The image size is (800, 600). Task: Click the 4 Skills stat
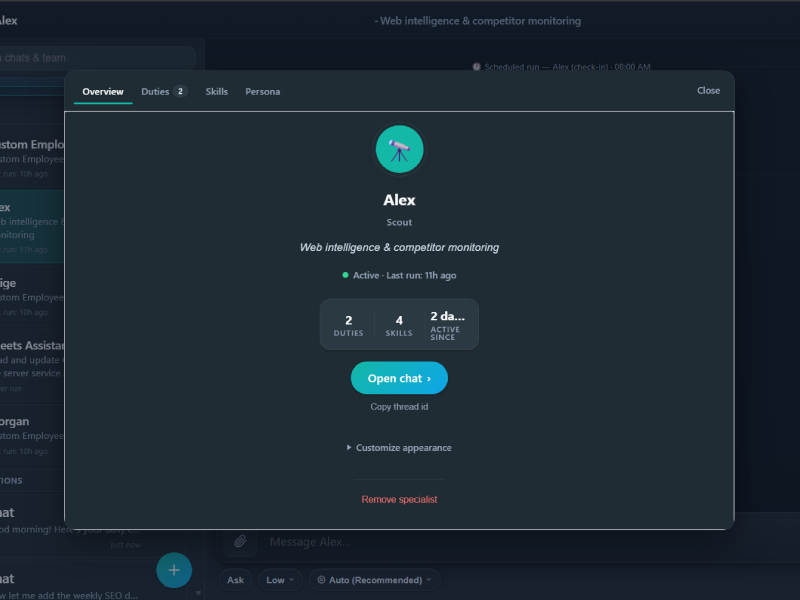coord(399,325)
